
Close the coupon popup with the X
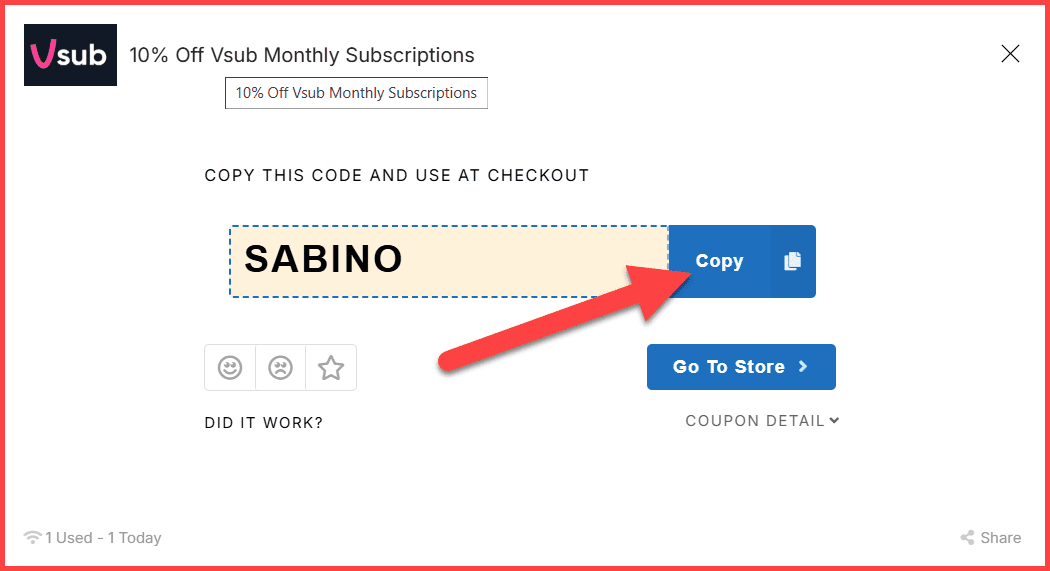1010,54
